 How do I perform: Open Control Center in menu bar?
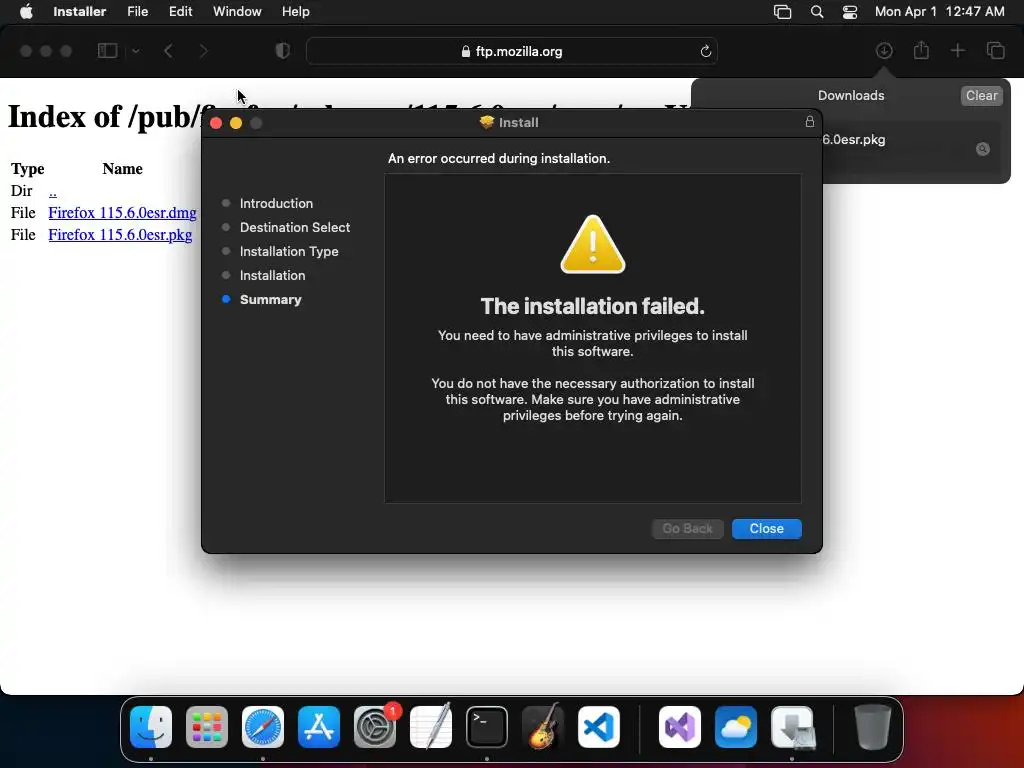[850, 12]
